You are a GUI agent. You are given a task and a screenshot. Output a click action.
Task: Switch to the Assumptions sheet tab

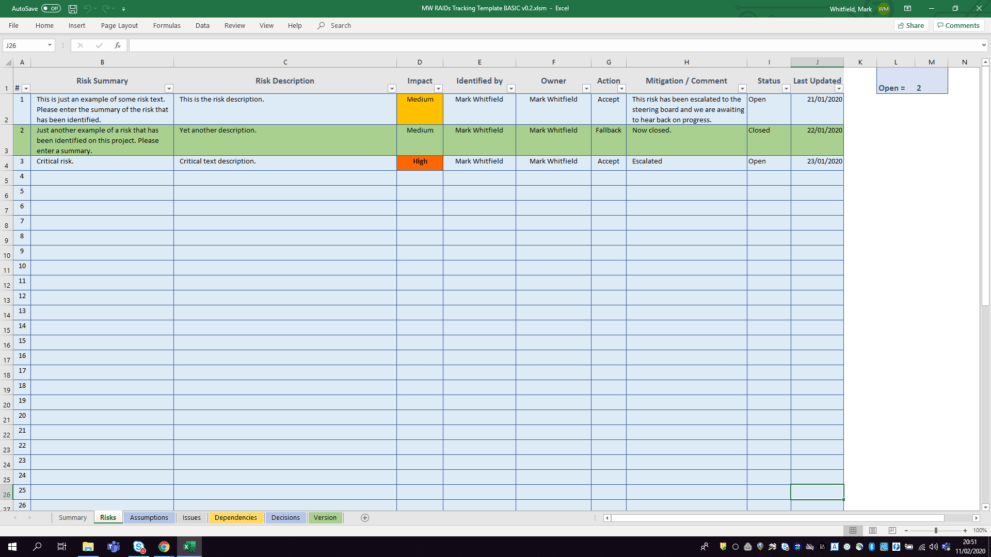149,517
